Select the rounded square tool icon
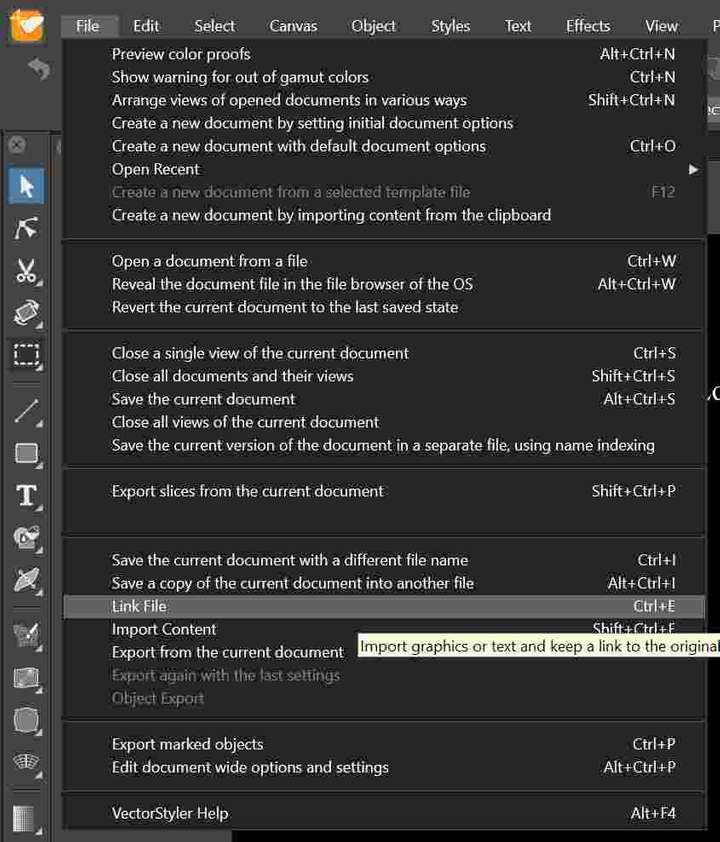 (26, 720)
